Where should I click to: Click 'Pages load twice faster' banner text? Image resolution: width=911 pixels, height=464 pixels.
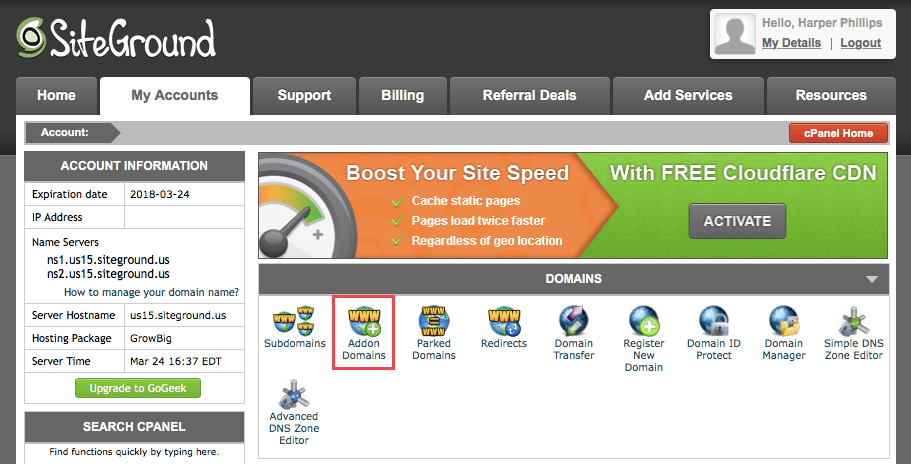pos(478,221)
